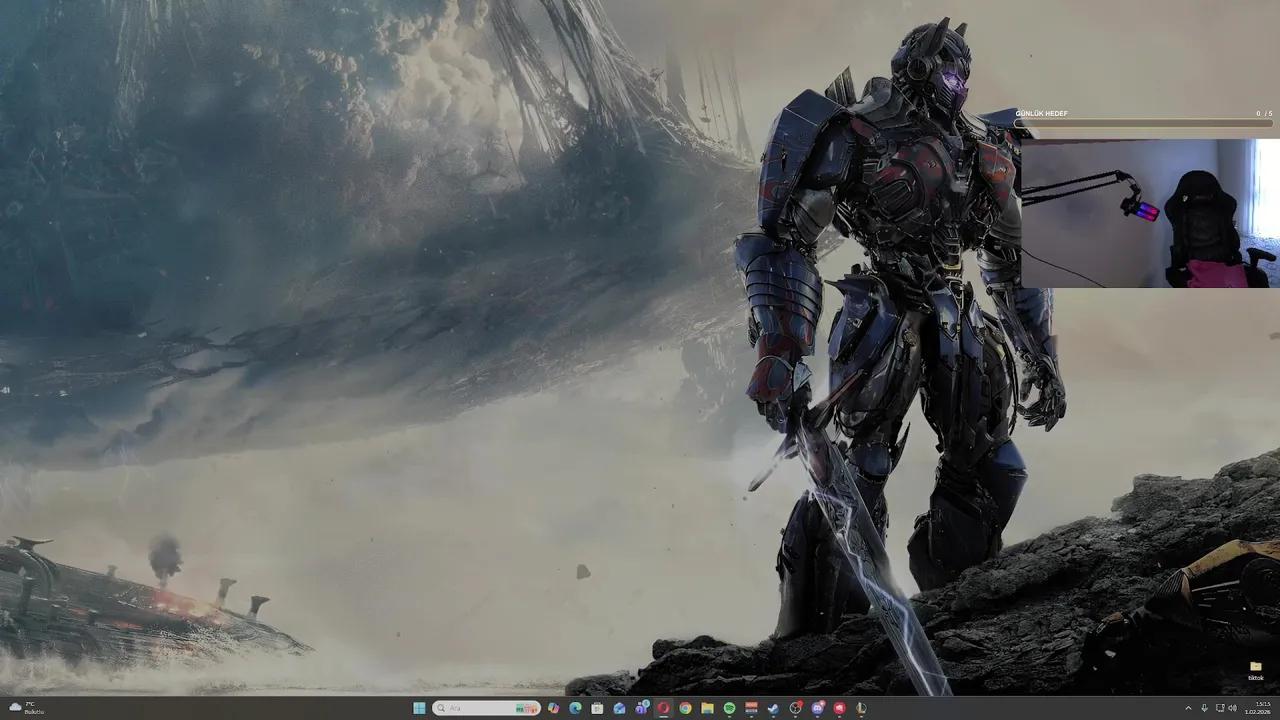Click the Günlük Hedef progress bar
The height and width of the screenshot is (720, 1280).
(x=1143, y=123)
